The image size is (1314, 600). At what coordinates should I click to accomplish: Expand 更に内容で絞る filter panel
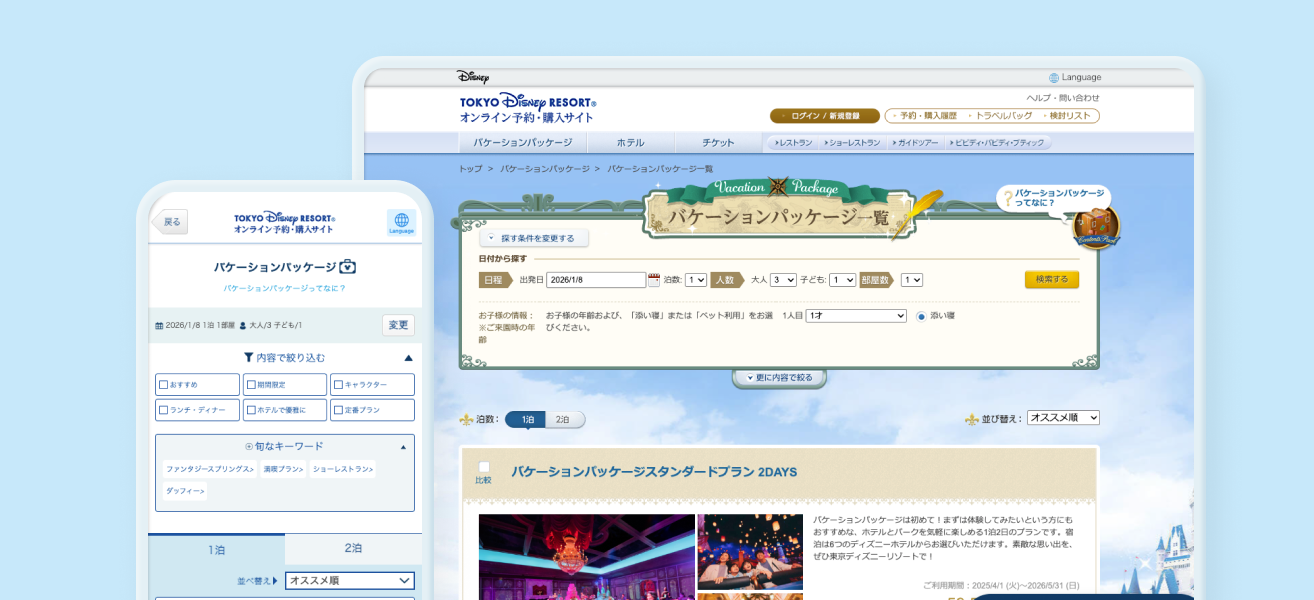[x=779, y=378]
